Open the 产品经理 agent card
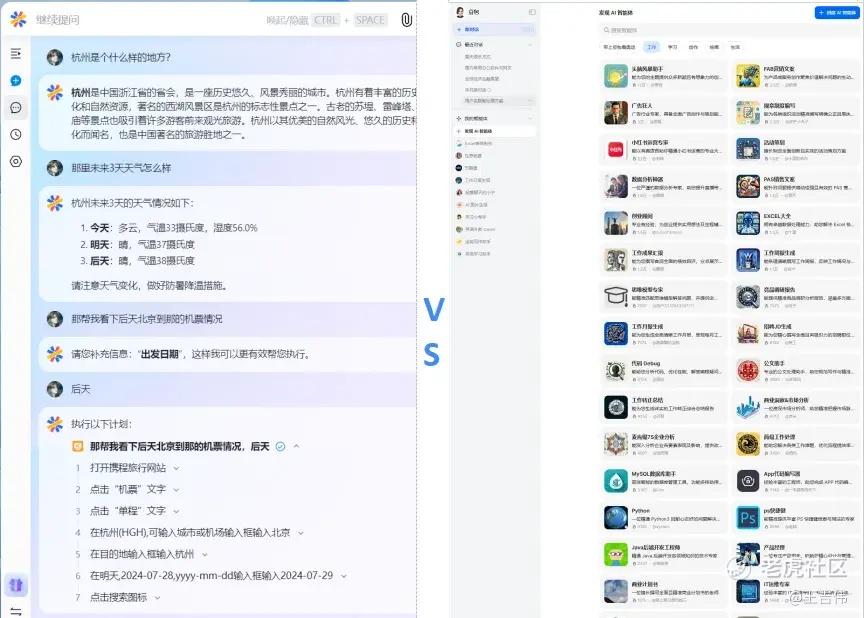Screen dimensions: 864x618 coord(795,554)
